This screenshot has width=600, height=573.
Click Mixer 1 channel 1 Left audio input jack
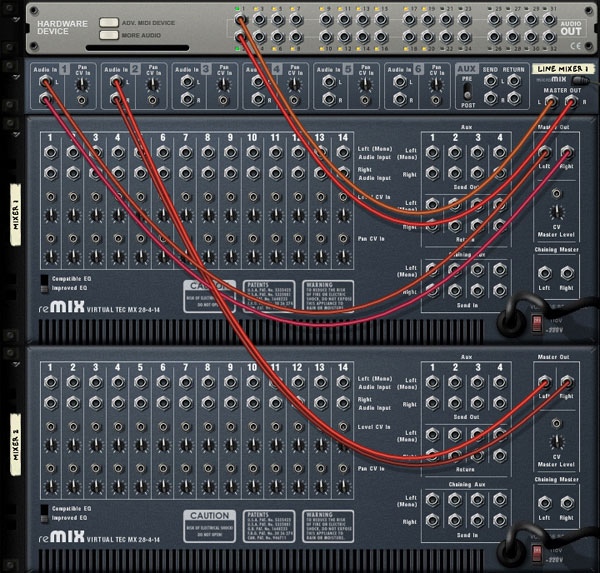(x=51, y=152)
